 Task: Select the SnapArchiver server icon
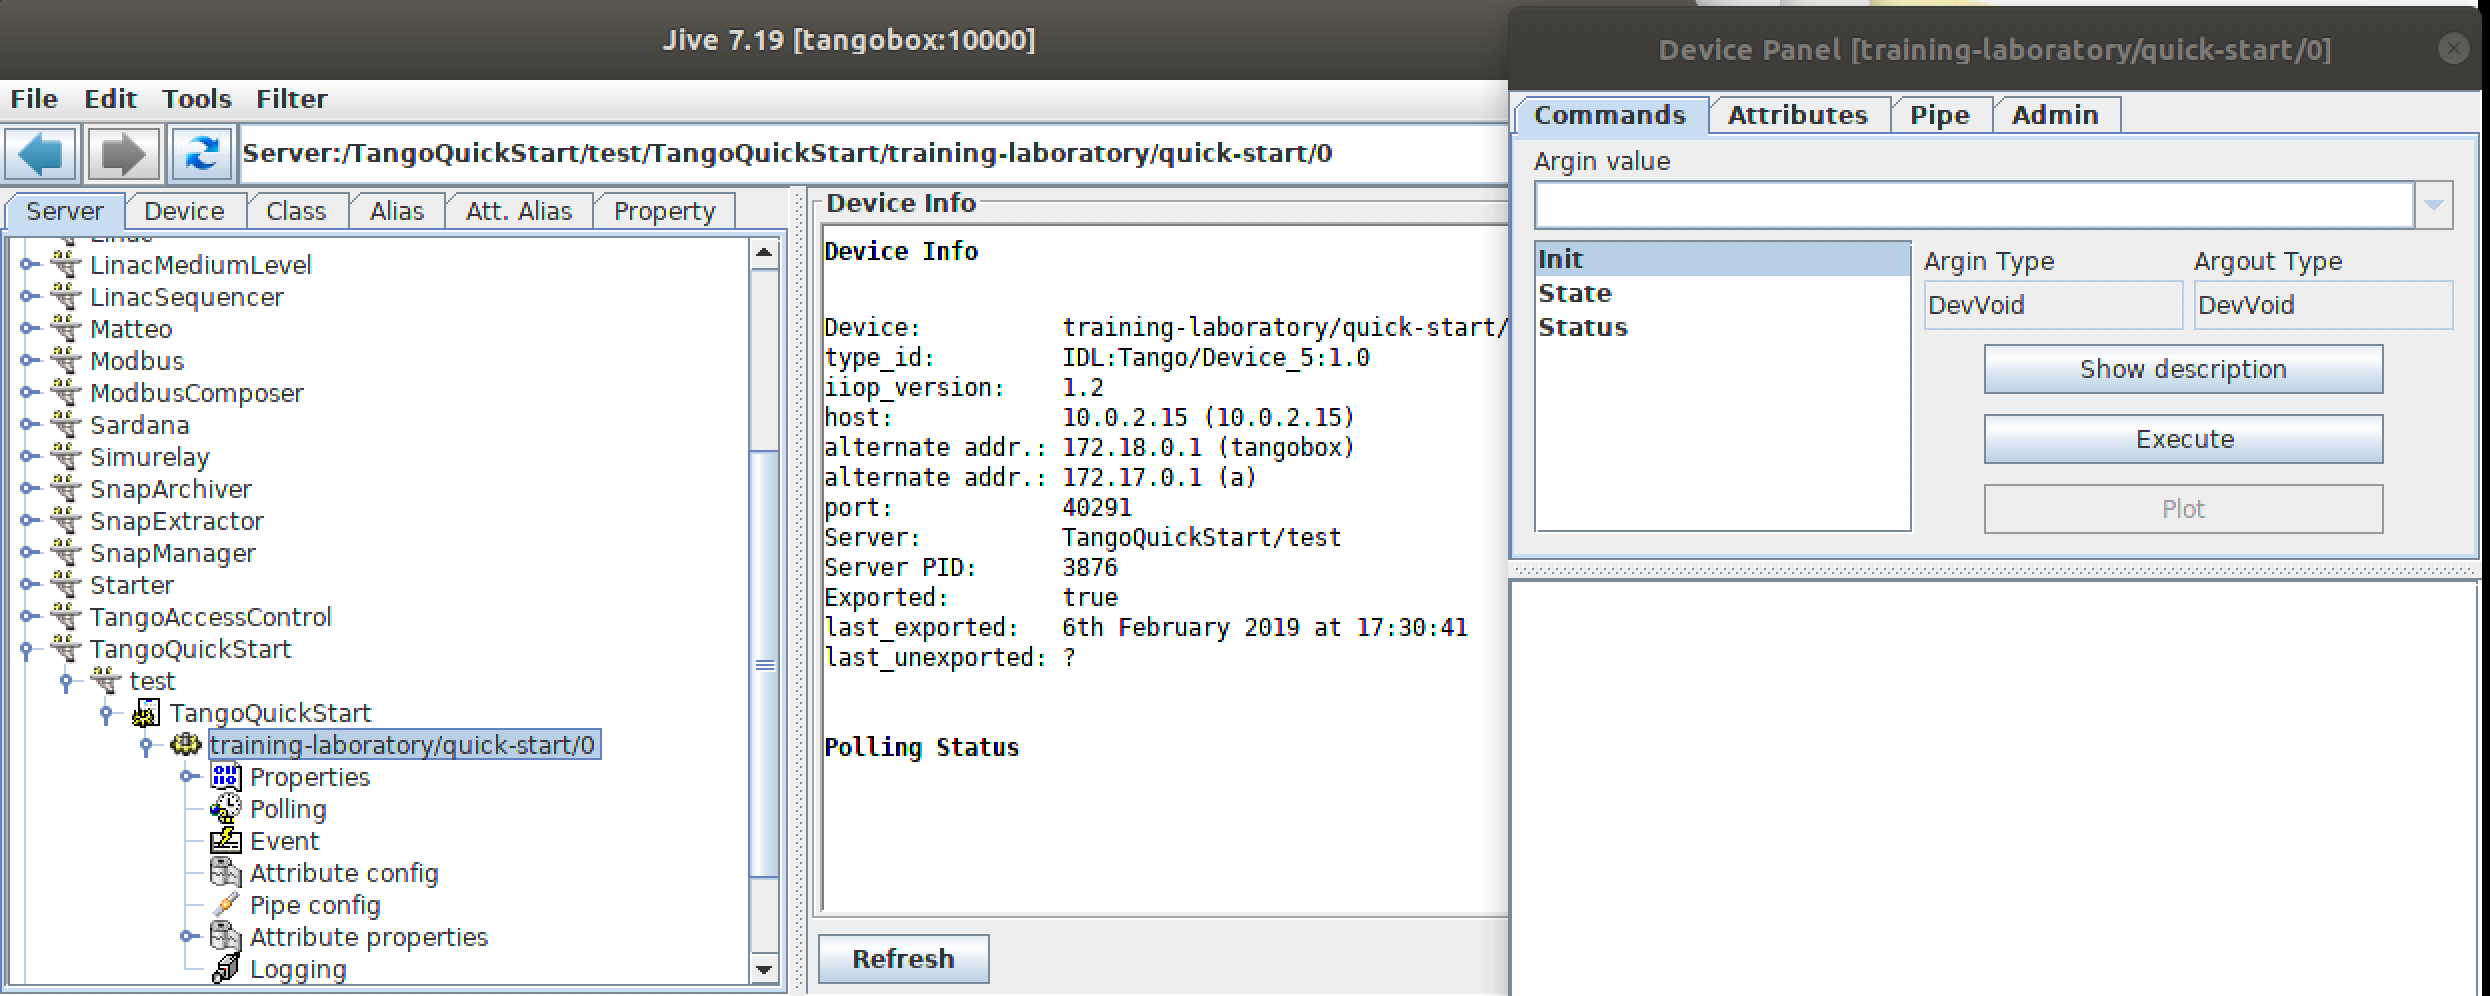pos(66,489)
